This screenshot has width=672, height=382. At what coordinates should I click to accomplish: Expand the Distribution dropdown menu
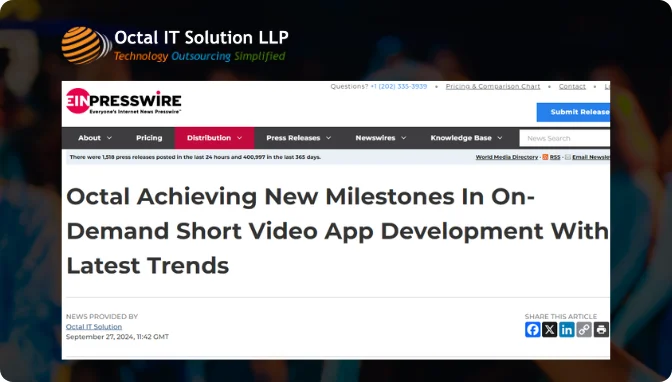214,138
